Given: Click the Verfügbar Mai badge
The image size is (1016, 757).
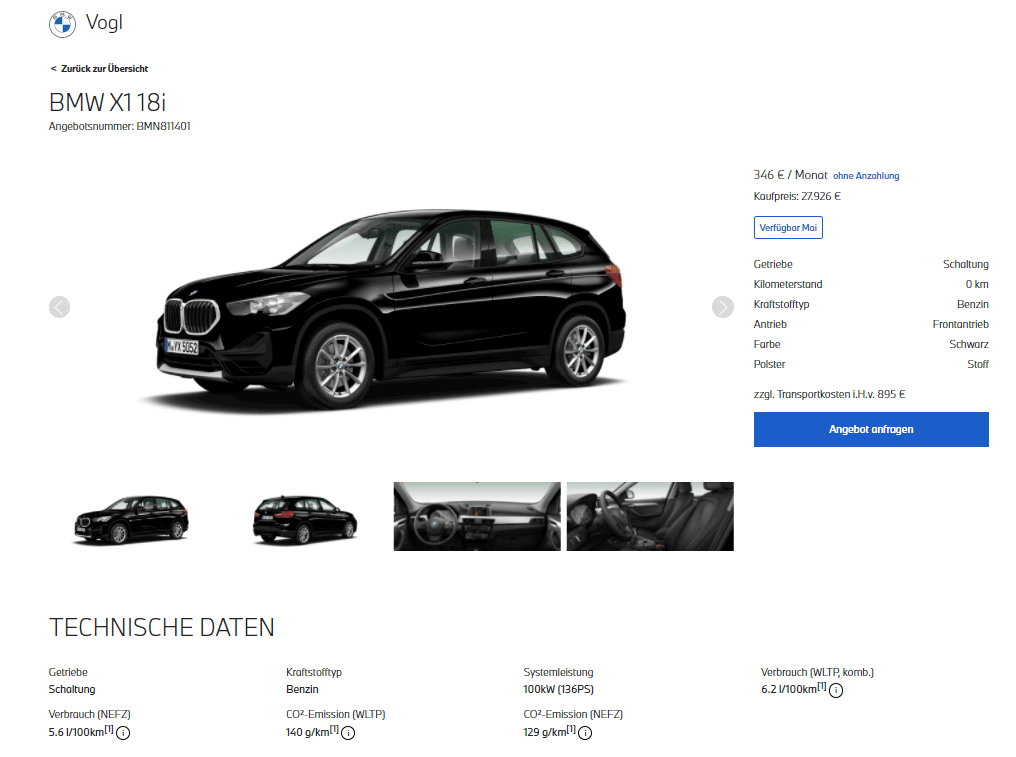Looking at the screenshot, I should click(788, 227).
